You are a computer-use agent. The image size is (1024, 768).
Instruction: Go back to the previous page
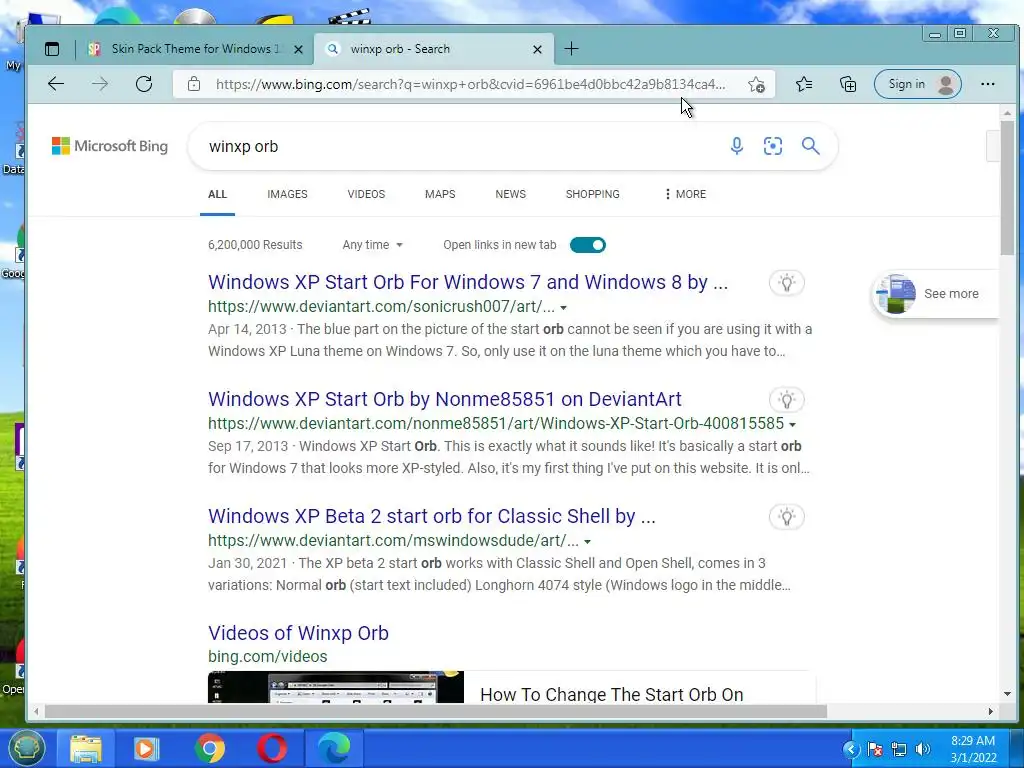tap(56, 84)
